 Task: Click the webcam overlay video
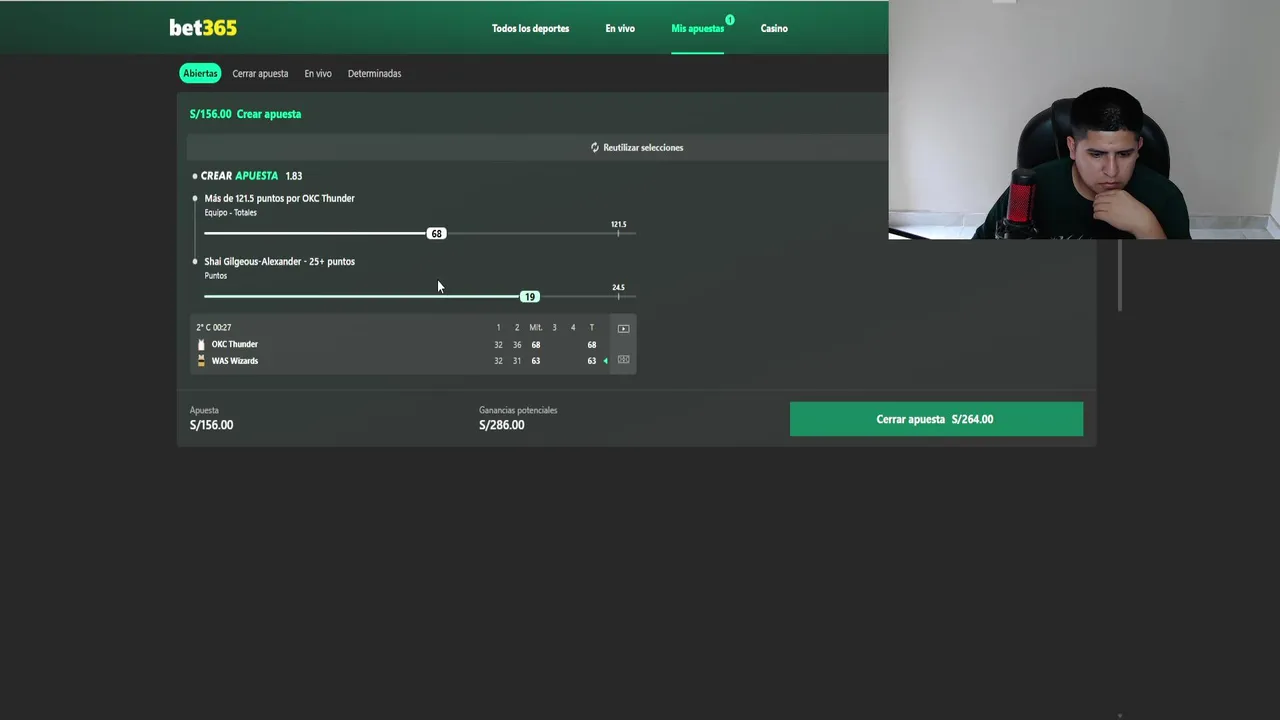(x=1084, y=120)
